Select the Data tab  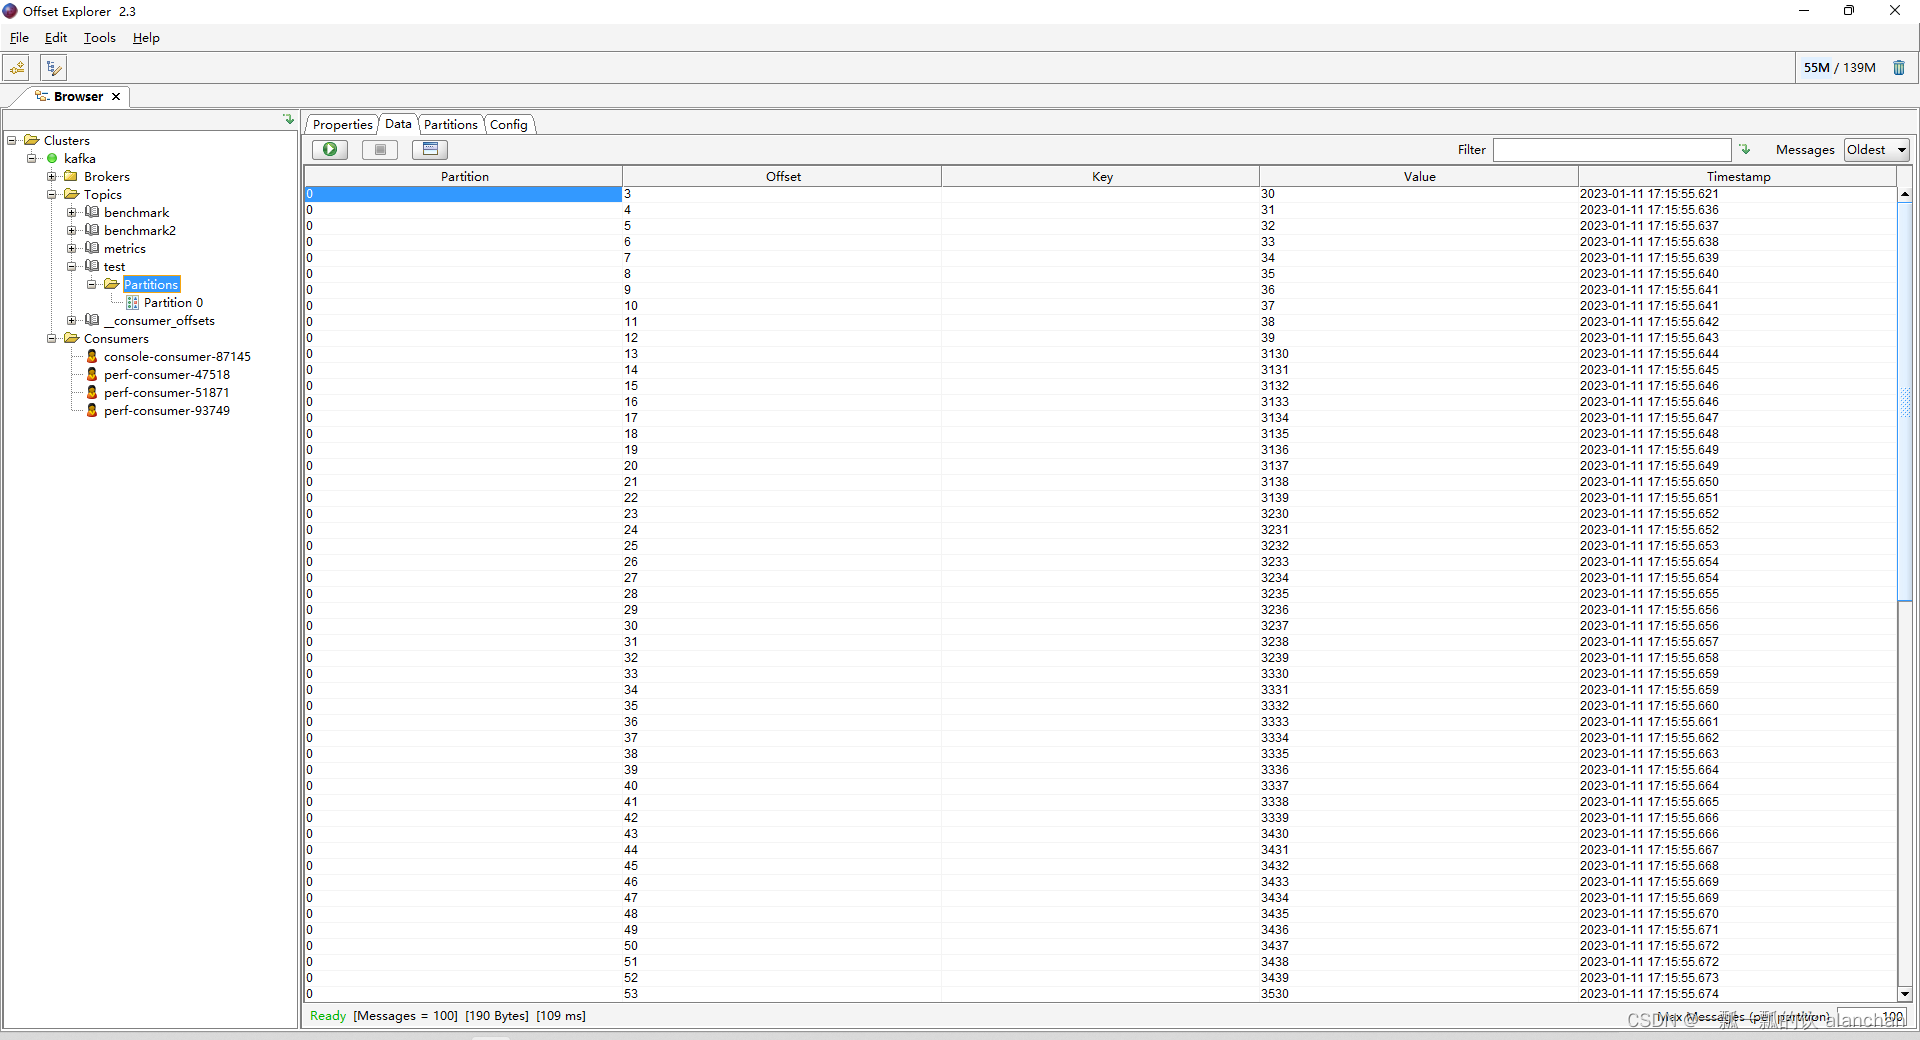pyautogui.click(x=398, y=124)
